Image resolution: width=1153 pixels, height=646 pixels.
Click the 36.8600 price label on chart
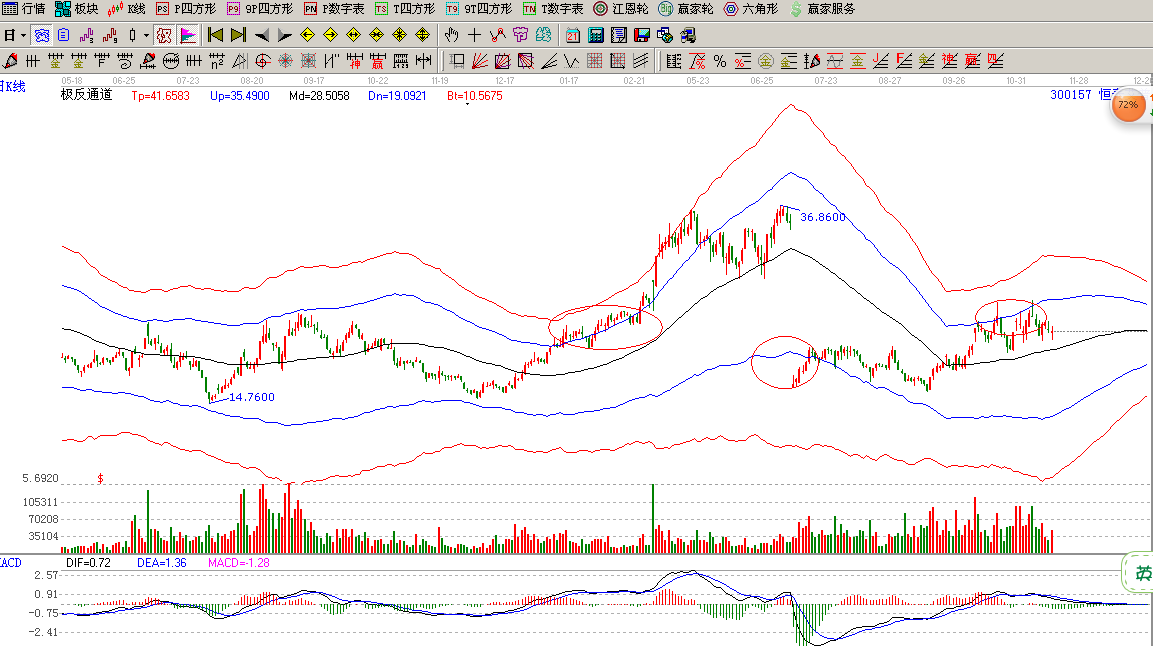(823, 217)
